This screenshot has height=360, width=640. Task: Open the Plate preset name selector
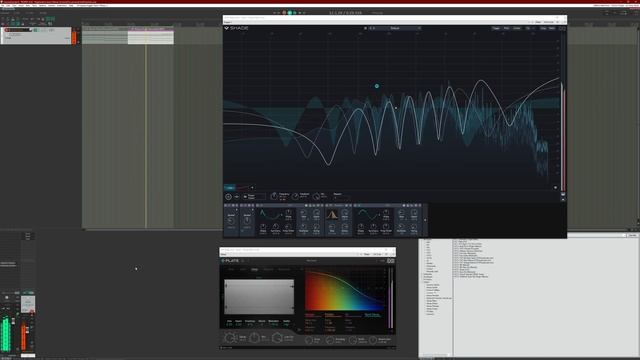click(x=311, y=260)
